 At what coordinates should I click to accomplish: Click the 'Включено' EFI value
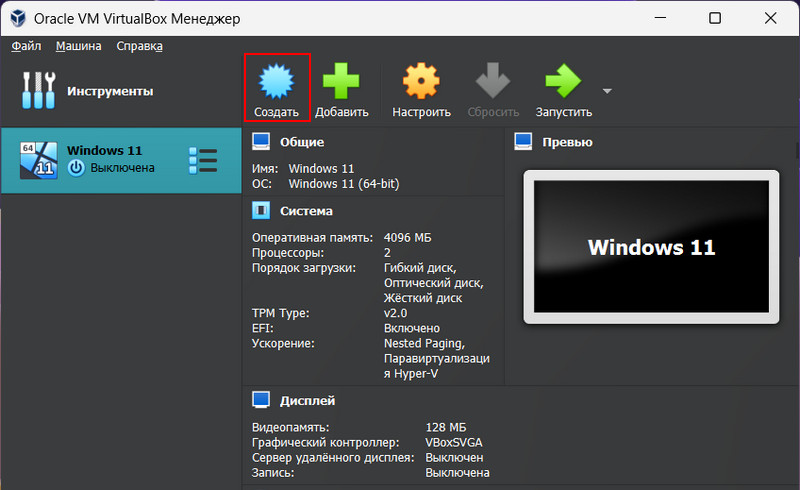point(412,328)
